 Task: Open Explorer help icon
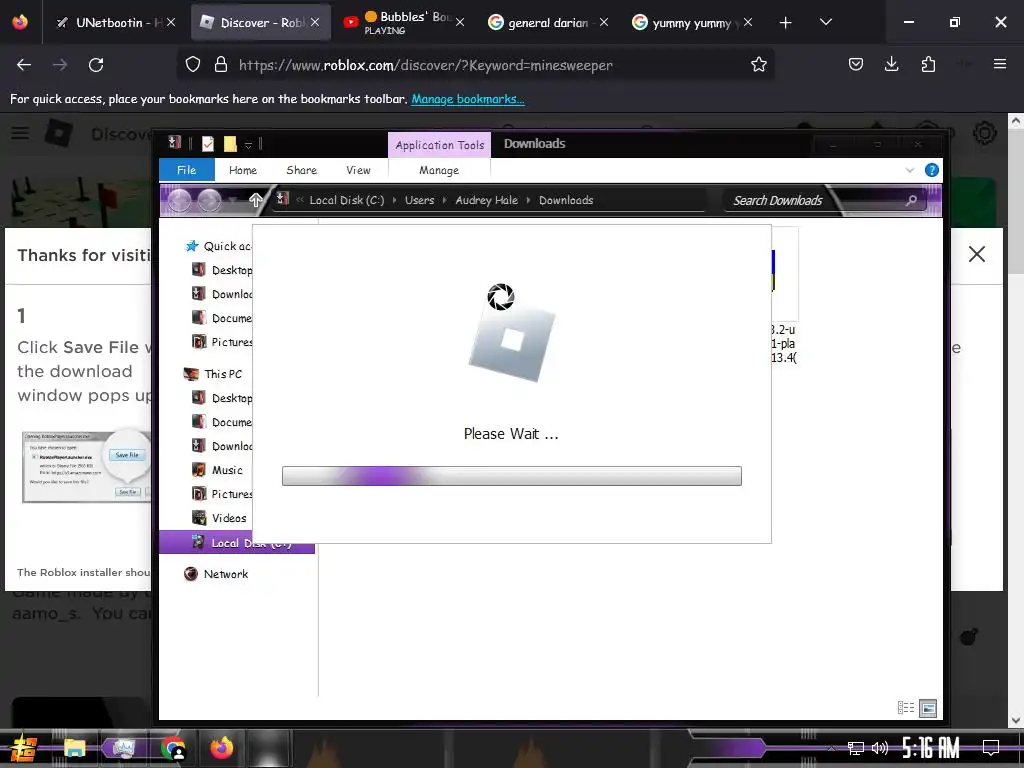pos(932,170)
